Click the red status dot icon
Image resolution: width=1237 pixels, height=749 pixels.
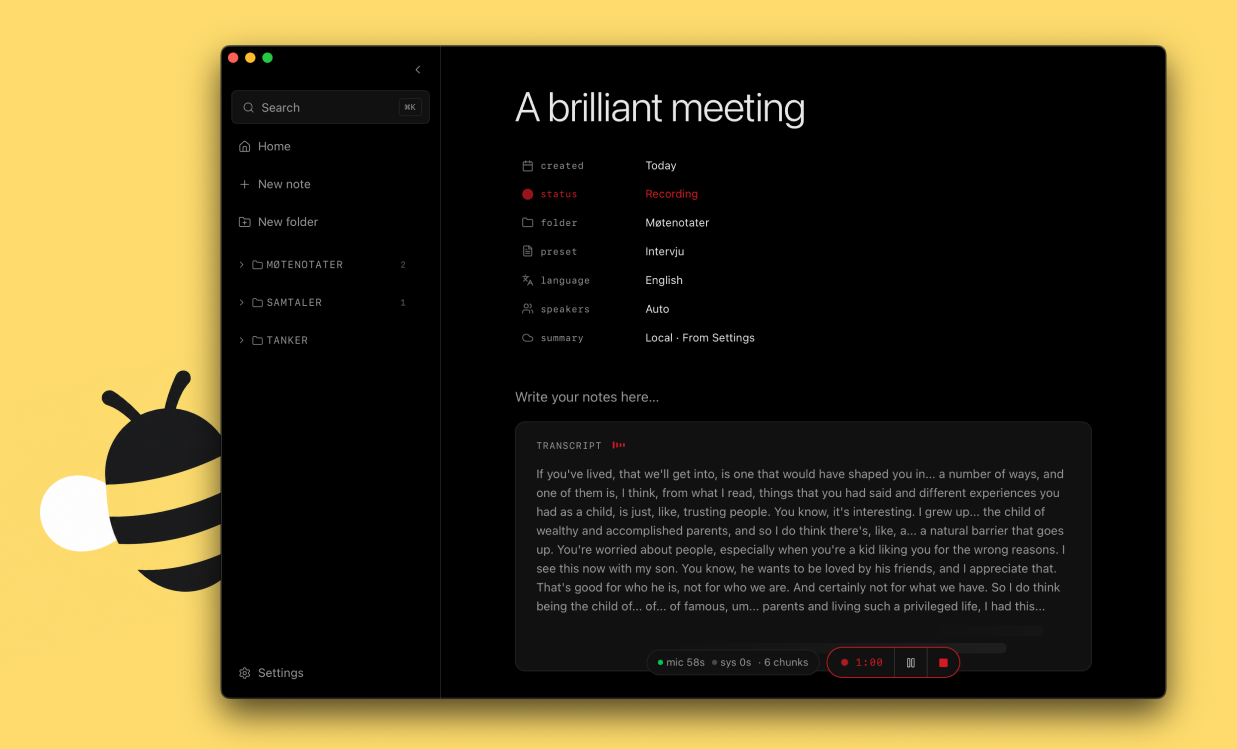528,194
